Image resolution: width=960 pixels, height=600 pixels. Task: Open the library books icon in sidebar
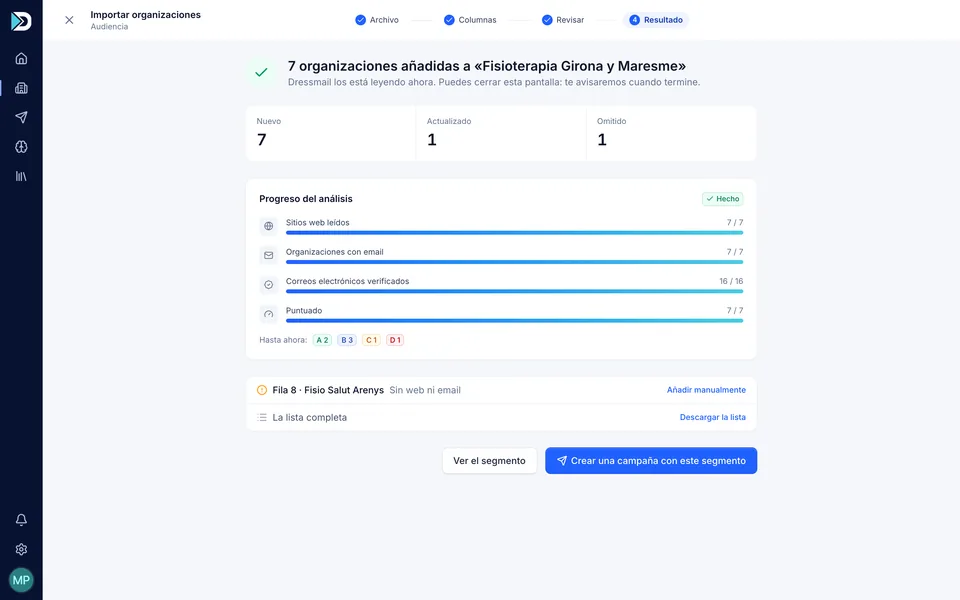pyautogui.click(x=21, y=176)
